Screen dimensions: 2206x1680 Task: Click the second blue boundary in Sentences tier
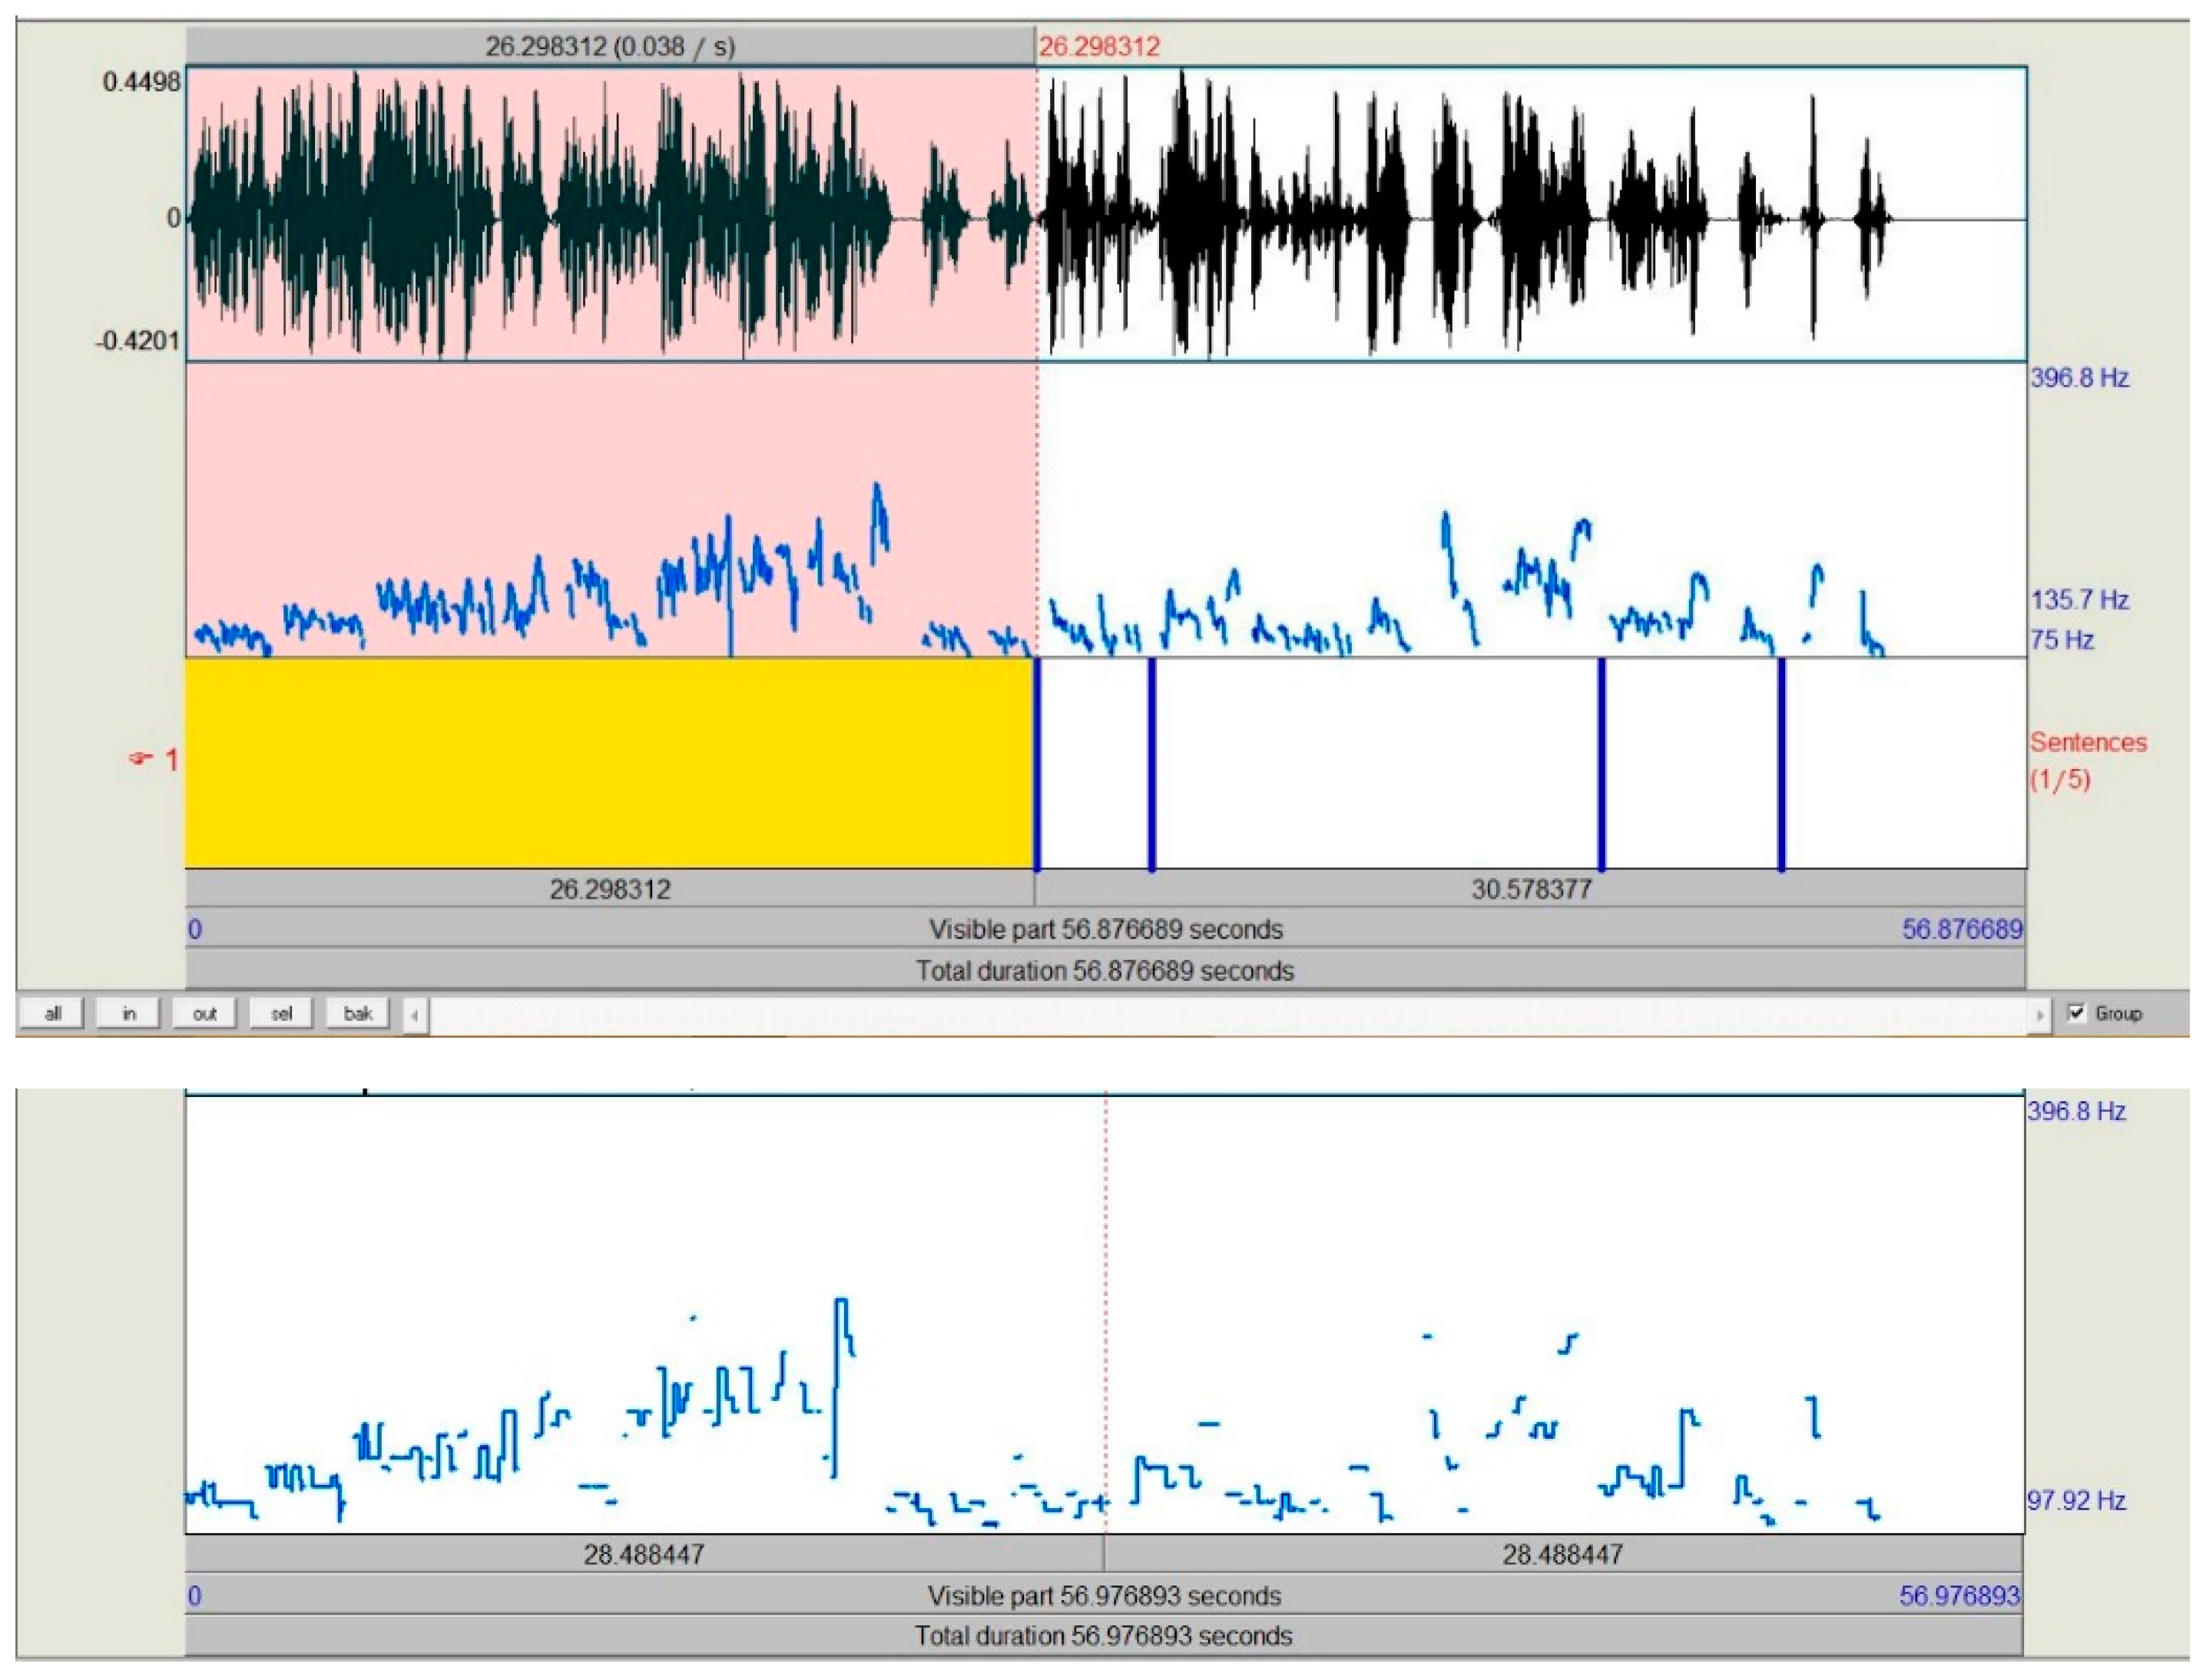[x=1152, y=763]
